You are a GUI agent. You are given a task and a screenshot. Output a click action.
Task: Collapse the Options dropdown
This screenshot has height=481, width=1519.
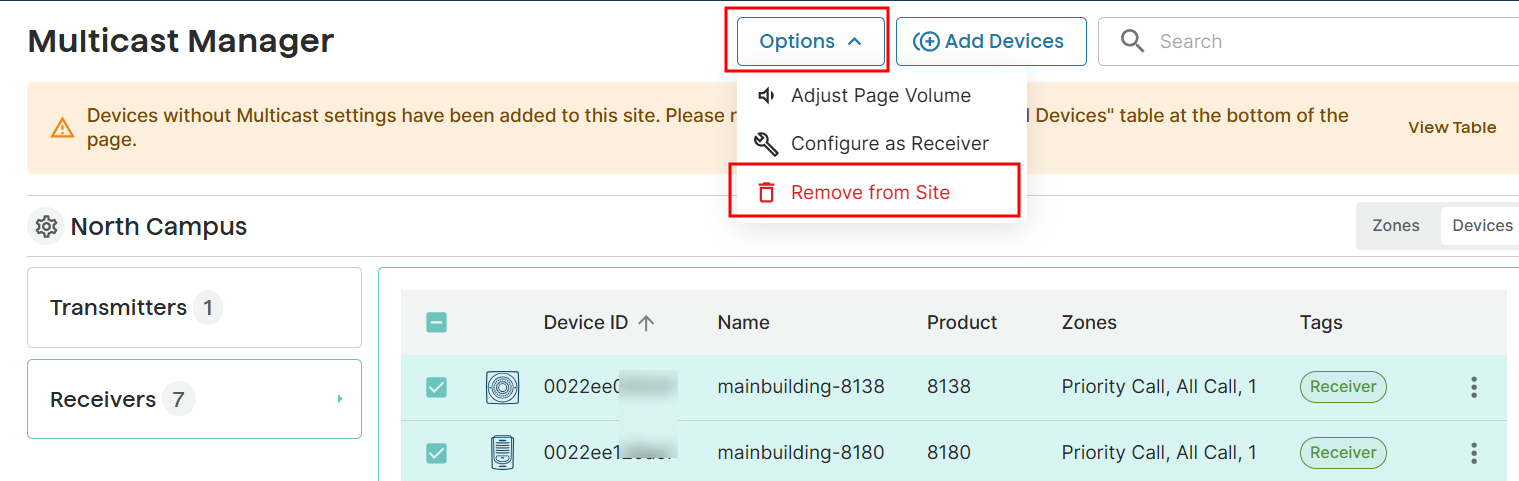coord(811,41)
